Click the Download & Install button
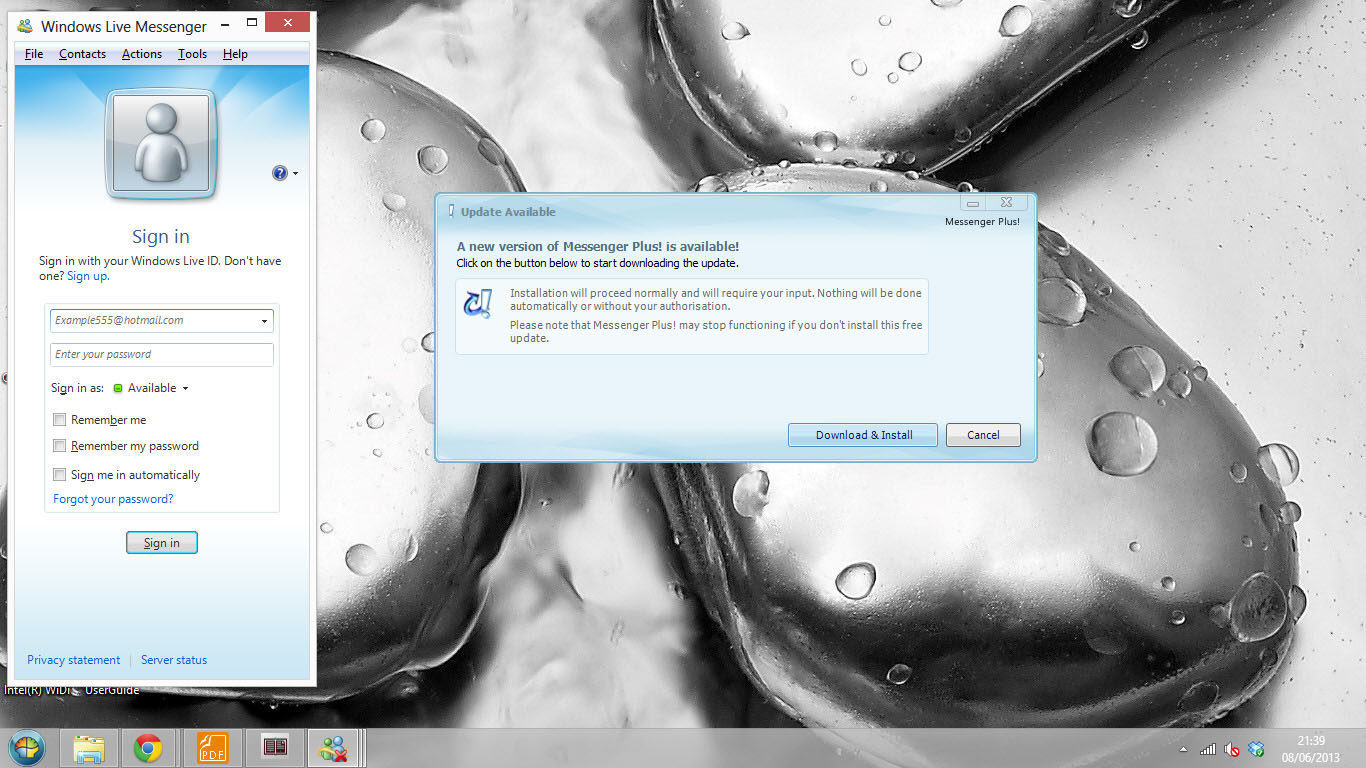The image size is (1366, 768). [x=863, y=435]
